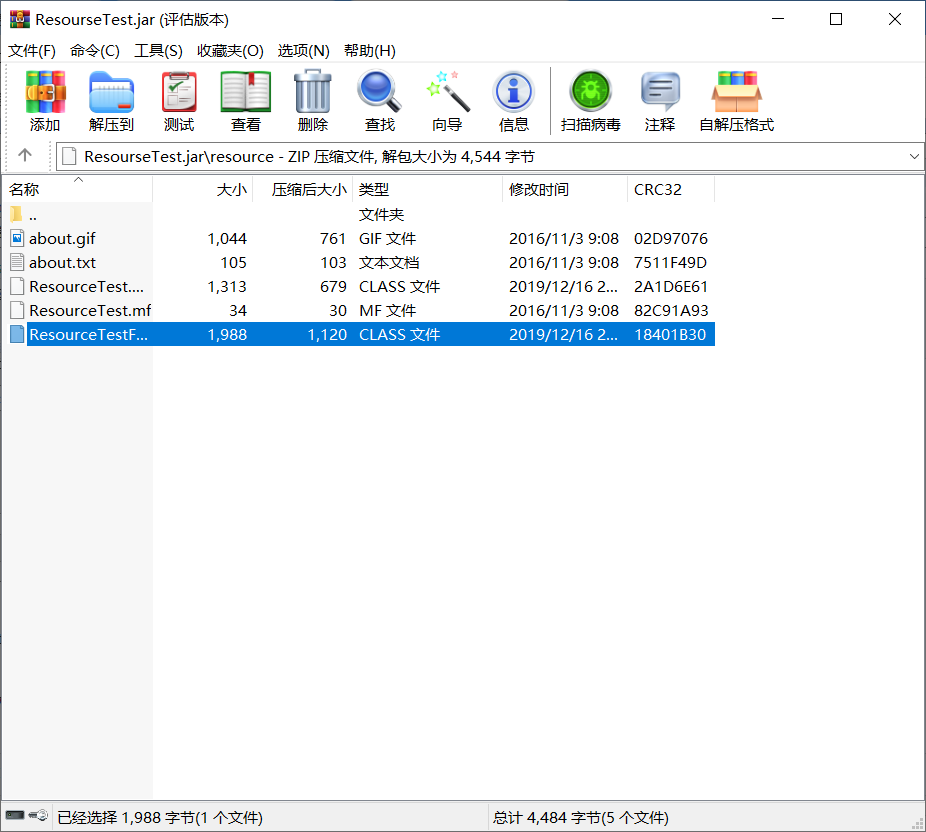Click the 删除 (Delete) toolbar icon
This screenshot has width=926, height=832.
[x=312, y=99]
